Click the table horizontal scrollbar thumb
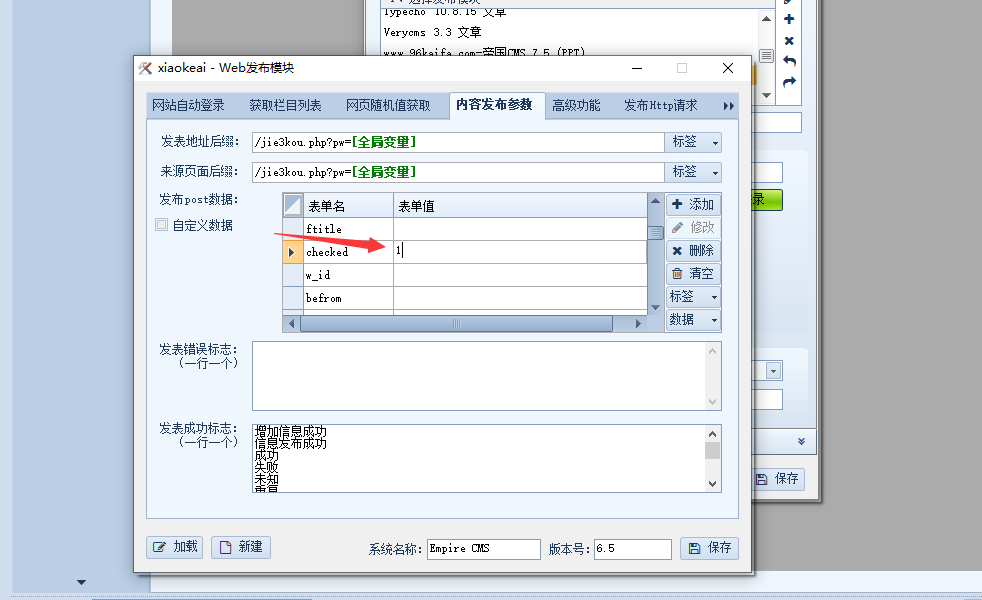The height and width of the screenshot is (600, 982). click(457, 323)
